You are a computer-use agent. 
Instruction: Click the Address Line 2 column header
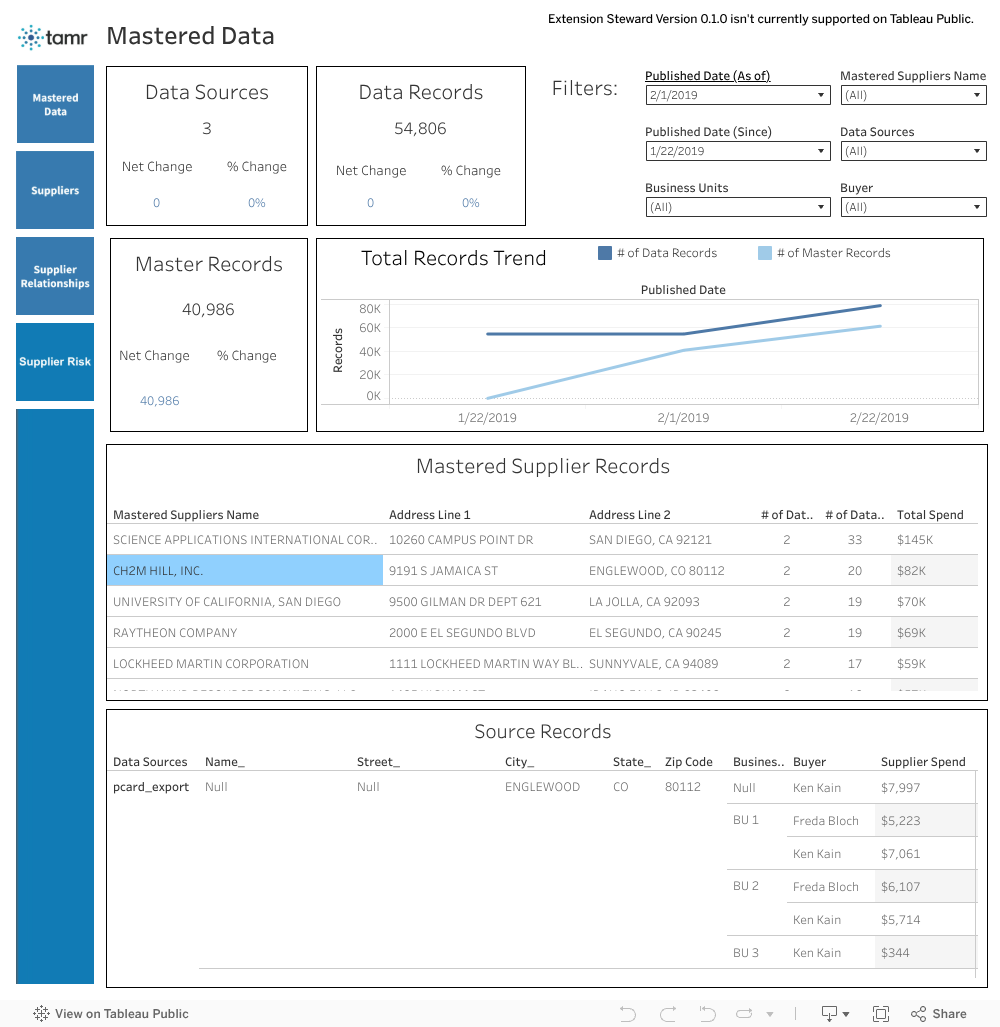[629, 515]
